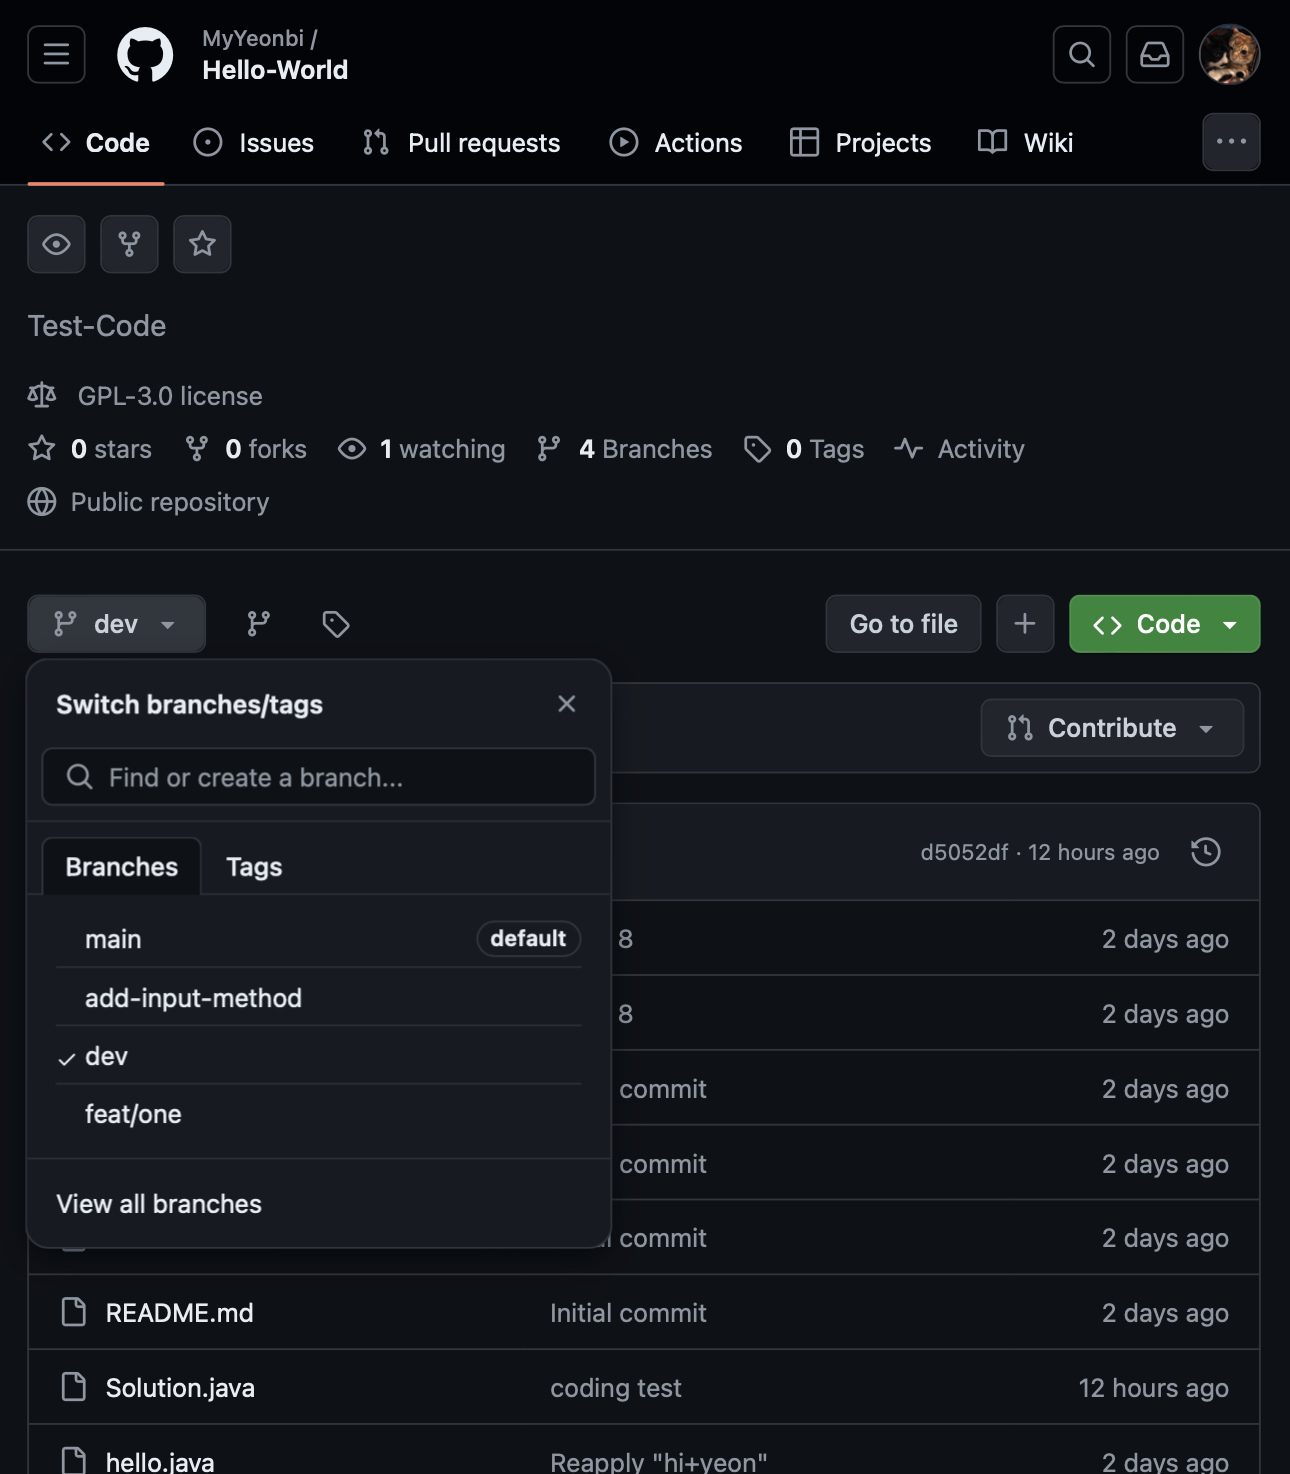Open the hamburger navigation menu
The width and height of the screenshot is (1290, 1474).
point(56,54)
